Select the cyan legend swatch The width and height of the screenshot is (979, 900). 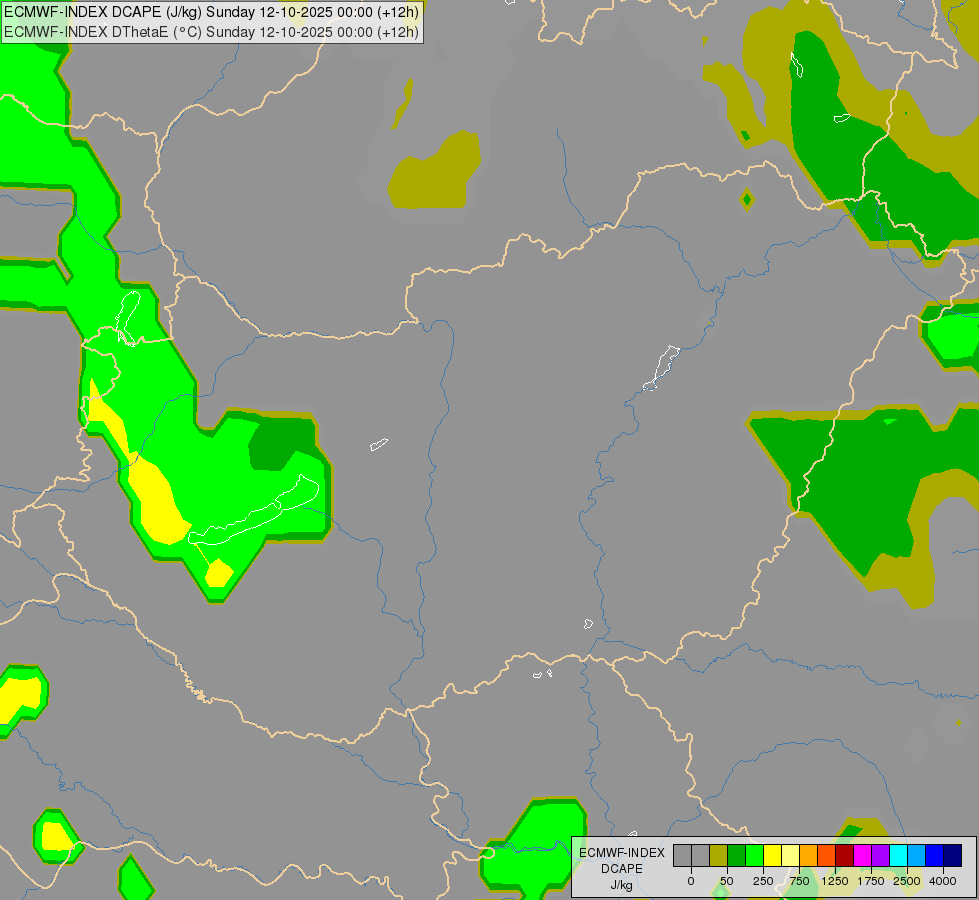click(x=899, y=856)
